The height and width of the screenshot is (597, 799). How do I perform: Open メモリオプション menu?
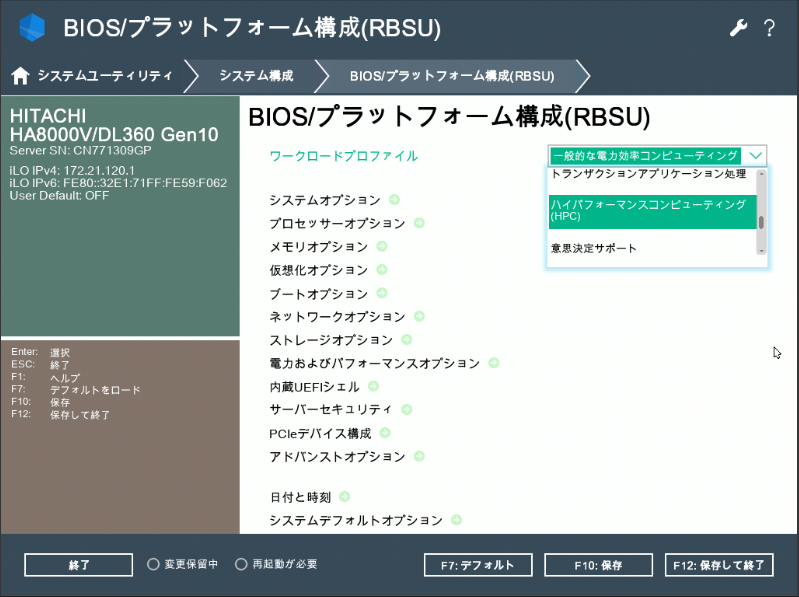[318, 247]
